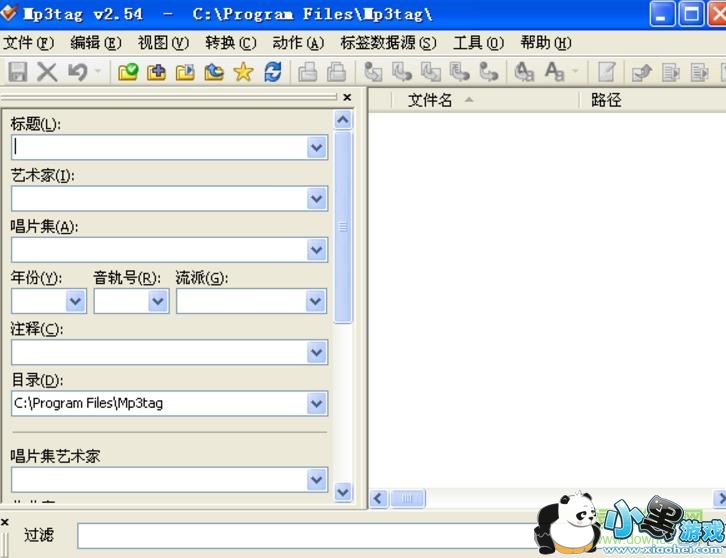The height and width of the screenshot is (558, 726).
Task: Open the 视图(V) menu
Action: click(163, 43)
